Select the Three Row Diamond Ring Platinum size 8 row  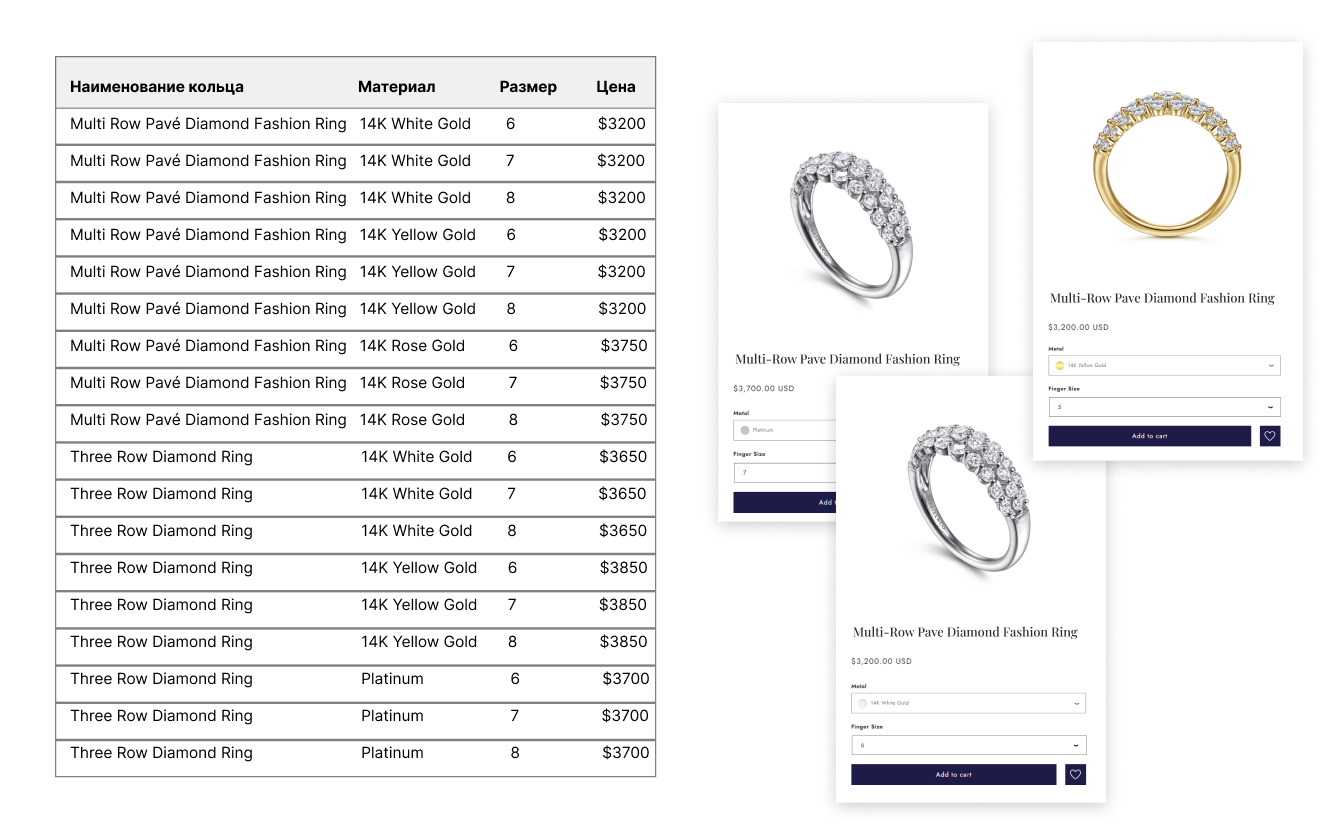click(x=355, y=753)
